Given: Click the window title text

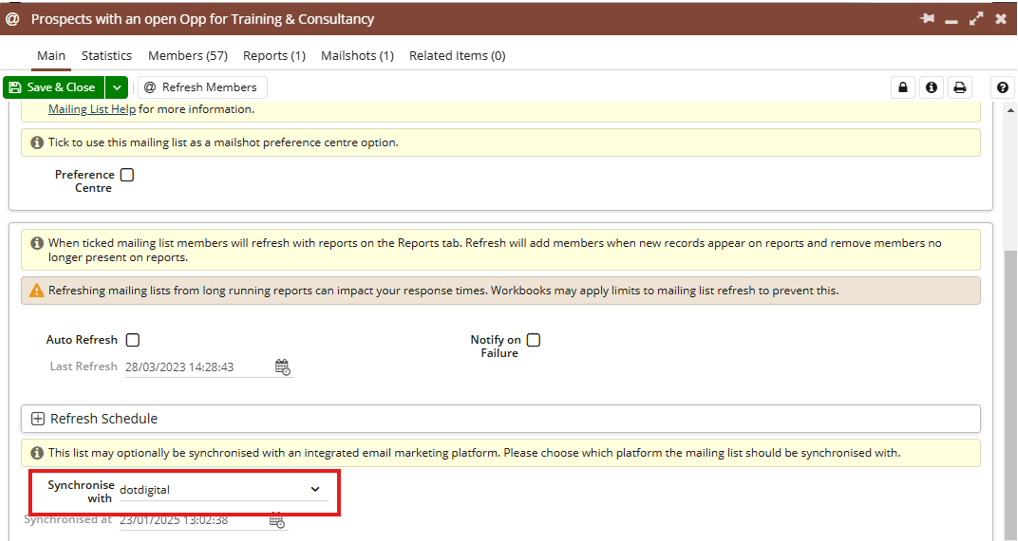Looking at the screenshot, I should (x=203, y=19).
